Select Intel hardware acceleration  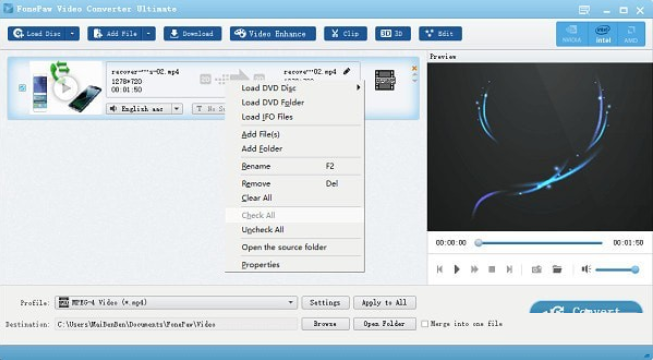click(x=603, y=34)
